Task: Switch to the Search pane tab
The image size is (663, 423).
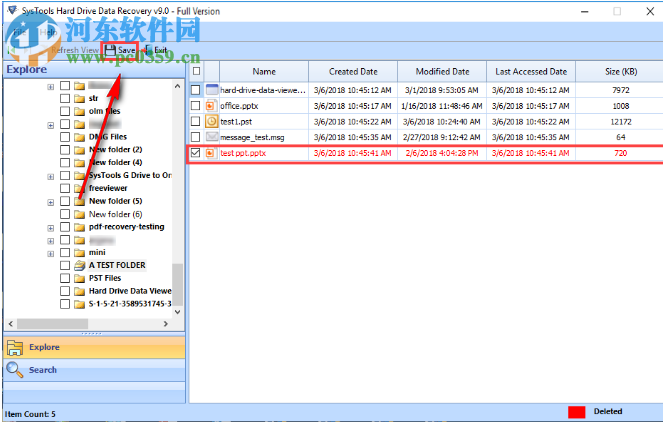Action: 94,370
